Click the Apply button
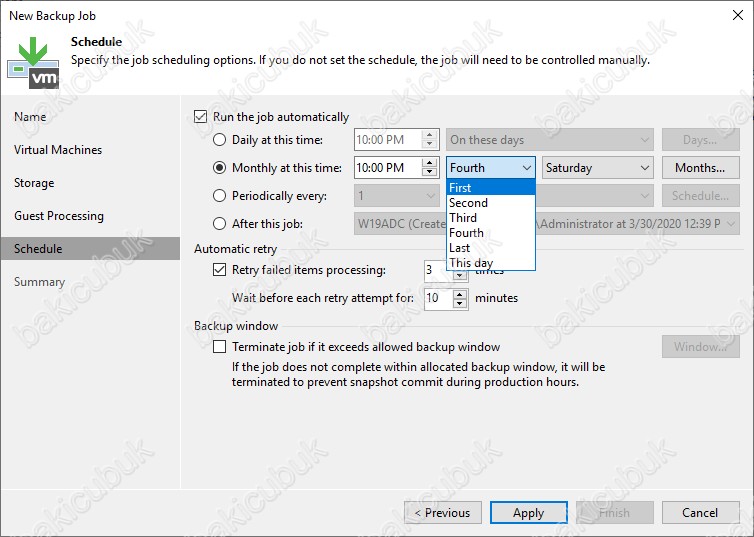 coord(528,512)
